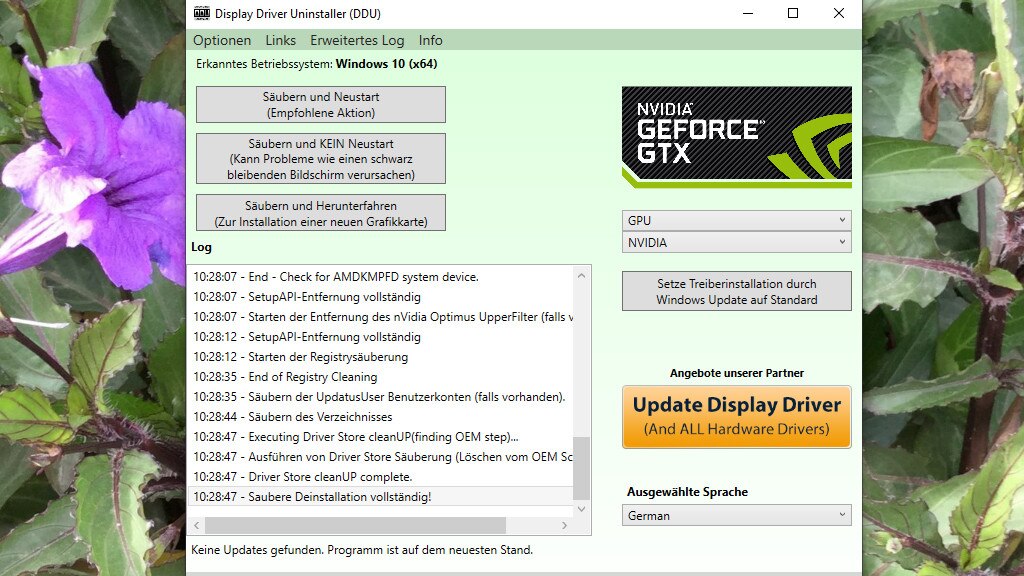This screenshot has height=576, width=1024.
Task: Open the Info menu
Action: (x=430, y=40)
